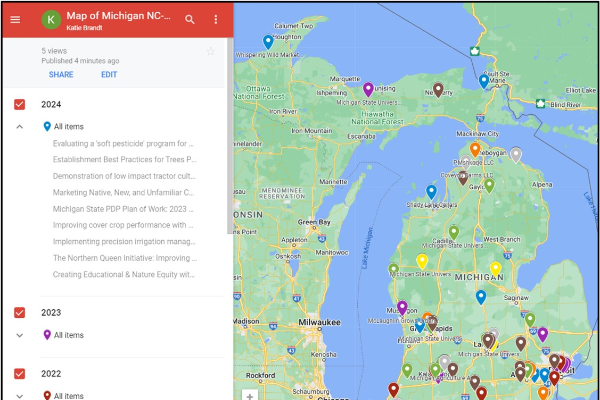Image resolution: width=600 pixels, height=400 pixels.
Task: Click the sidebar vertical scrollbar
Action: pyautogui.click(x=230, y=136)
